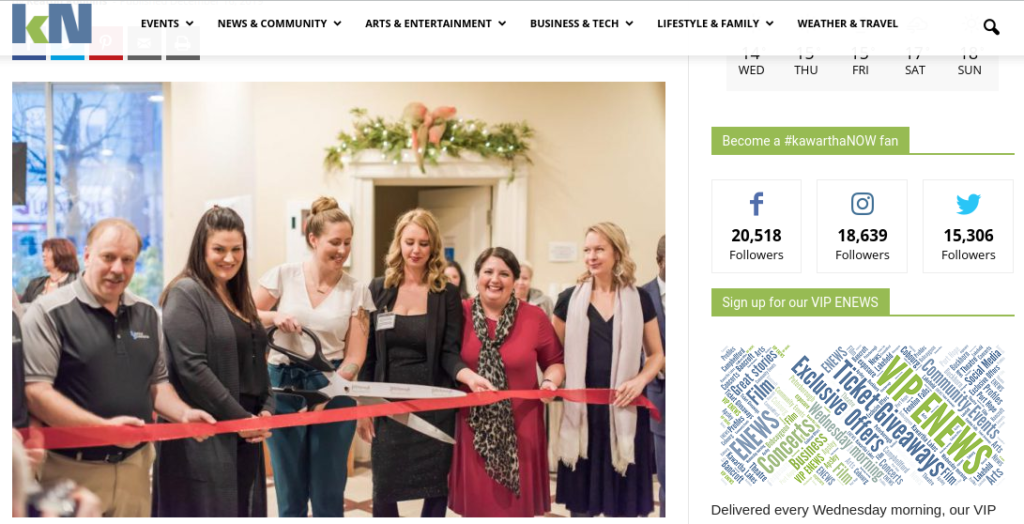Share on Twitter share button
Image resolution: width=1024 pixels, height=524 pixels.
[67, 43]
